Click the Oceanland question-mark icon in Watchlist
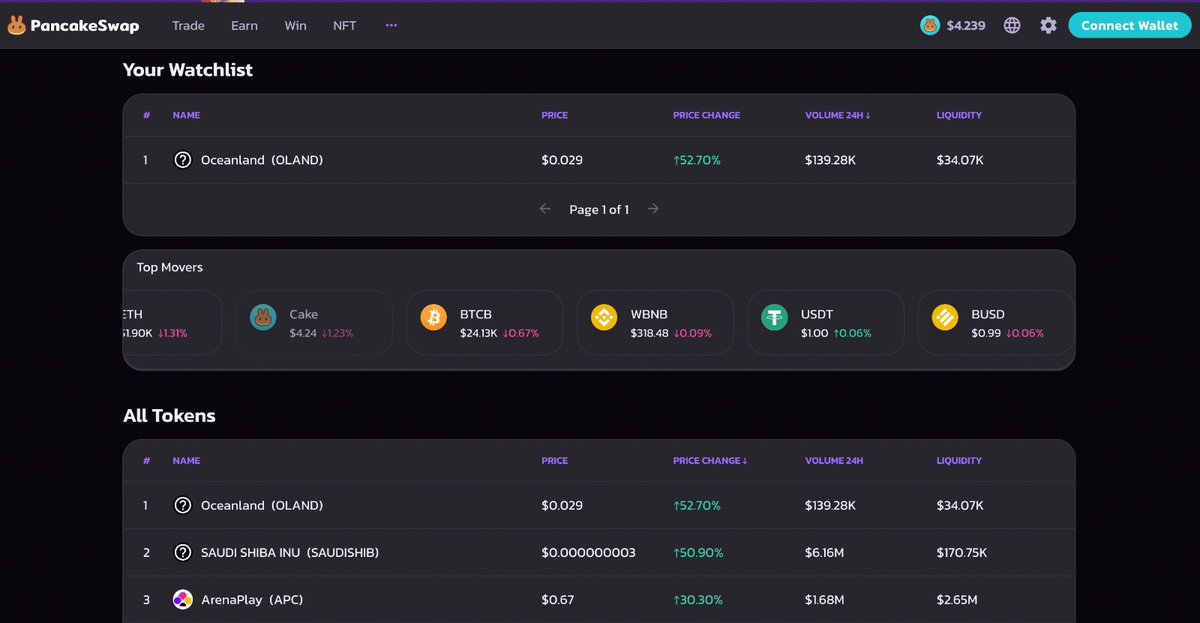This screenshot has width=1200, height=623. point(182,160)
